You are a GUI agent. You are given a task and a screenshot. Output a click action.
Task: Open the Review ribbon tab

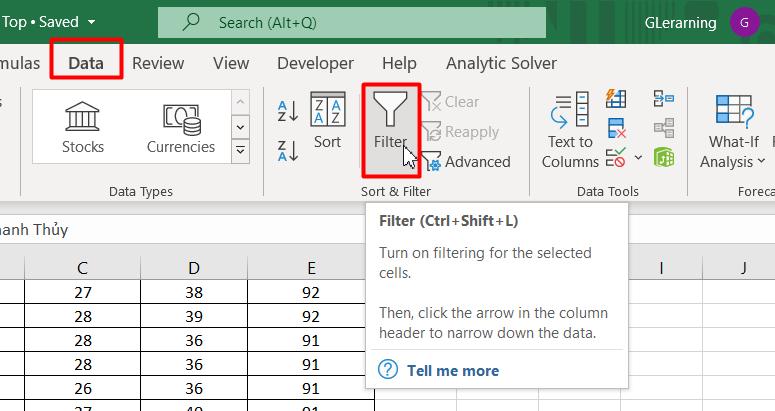click(x=158, y=63)
